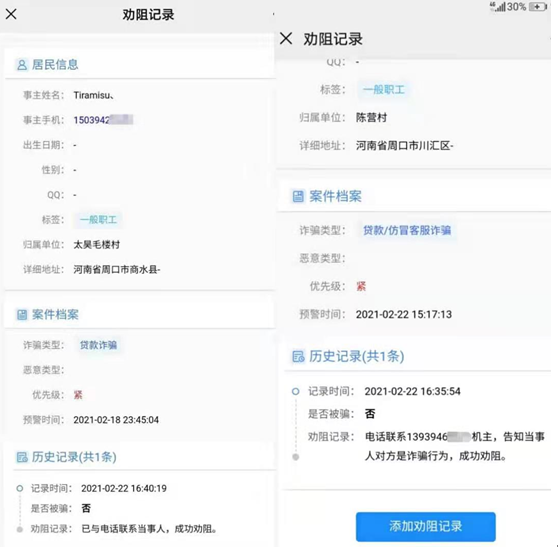Viewport: 560px width, 547px height.
Task: Click the red 紧 priority in left panel
Action: point(78,395)
